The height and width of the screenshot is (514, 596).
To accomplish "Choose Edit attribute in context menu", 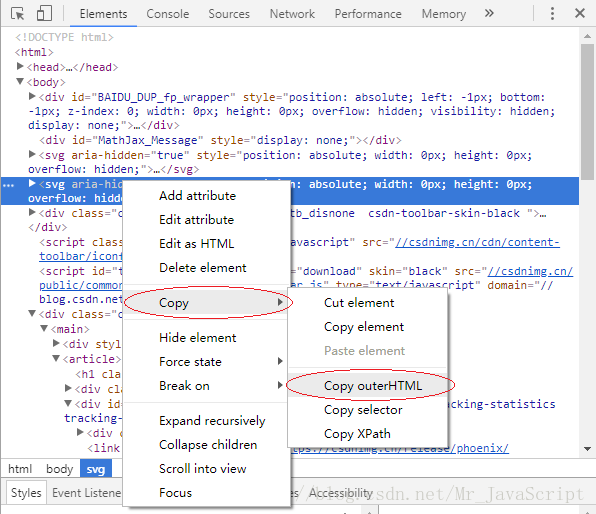I will 207,220.
